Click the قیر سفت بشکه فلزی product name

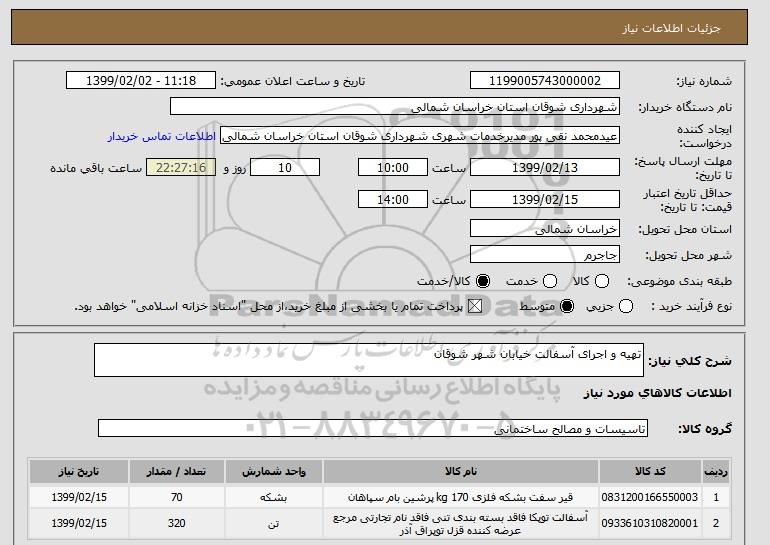461,497
